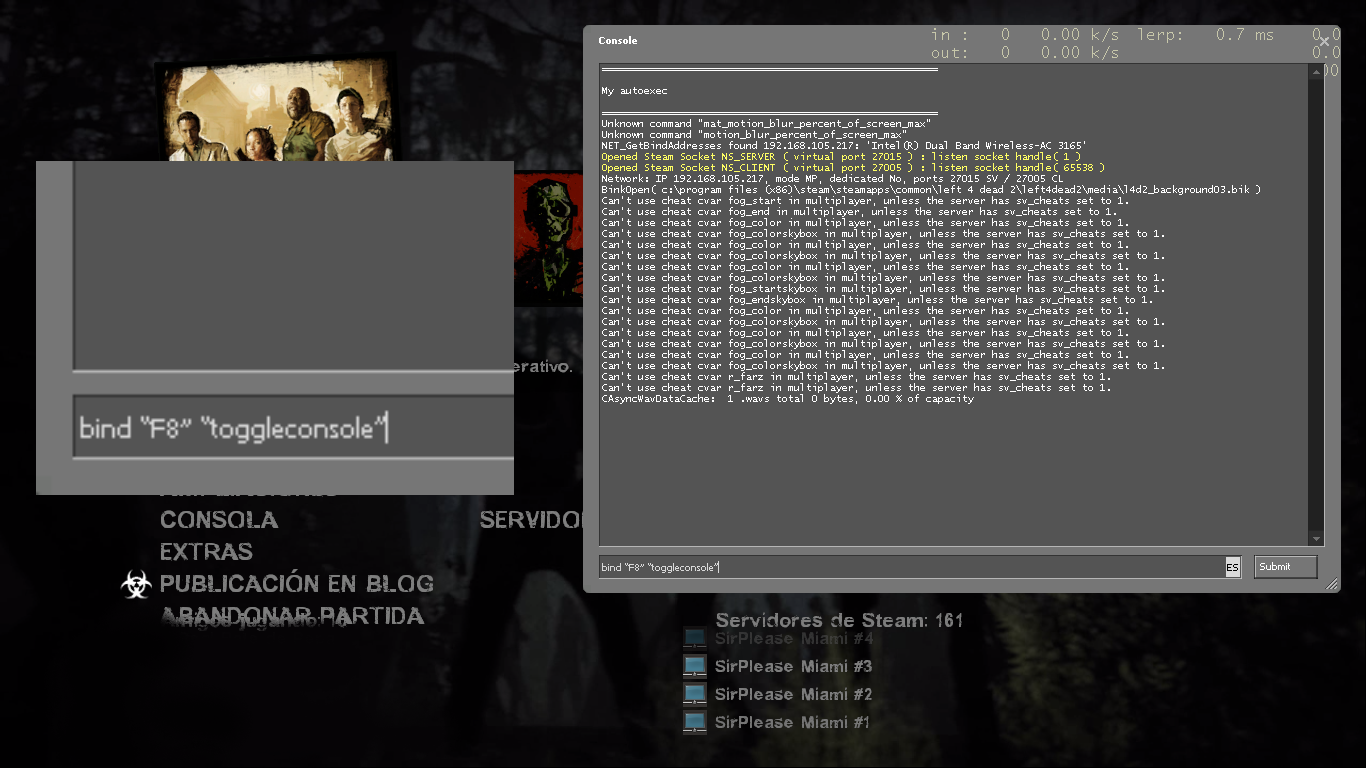1366x768 pixels.
Task: Click the "Opened Steam Socket NS_CLIENT" console line
Action: coord(853,168)
